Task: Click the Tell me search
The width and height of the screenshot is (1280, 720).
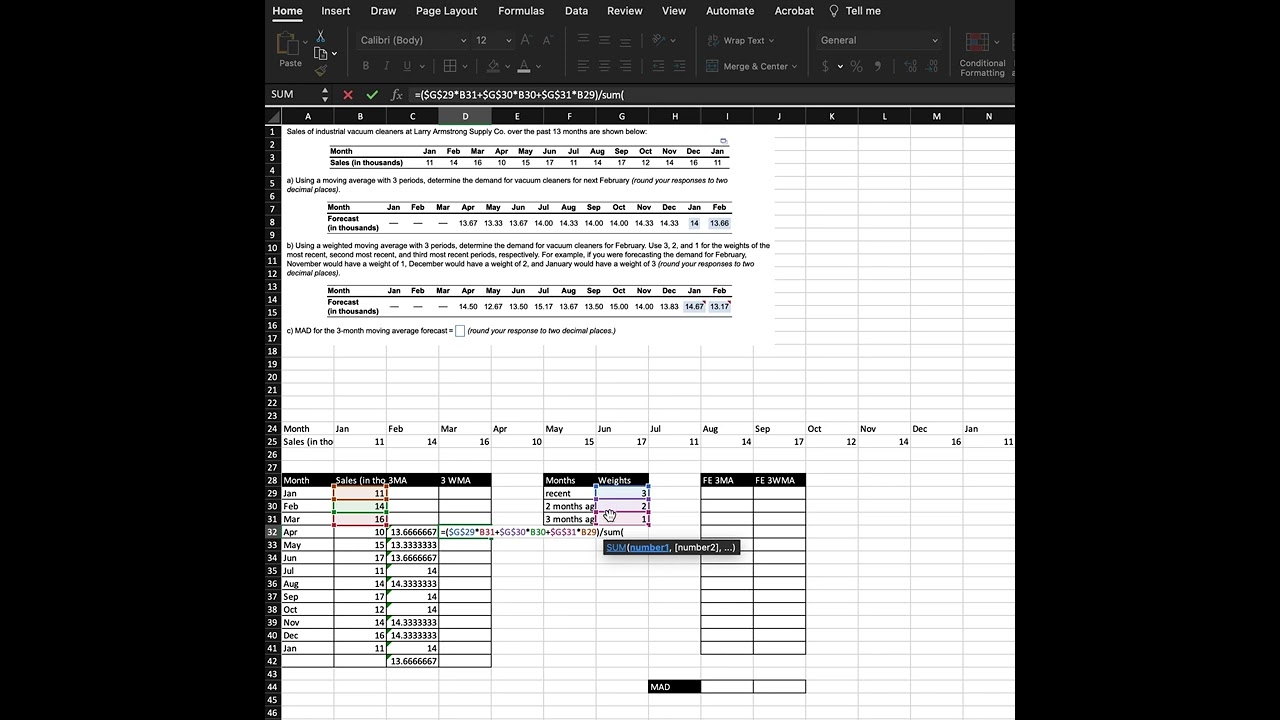Action: coord(855,11)
